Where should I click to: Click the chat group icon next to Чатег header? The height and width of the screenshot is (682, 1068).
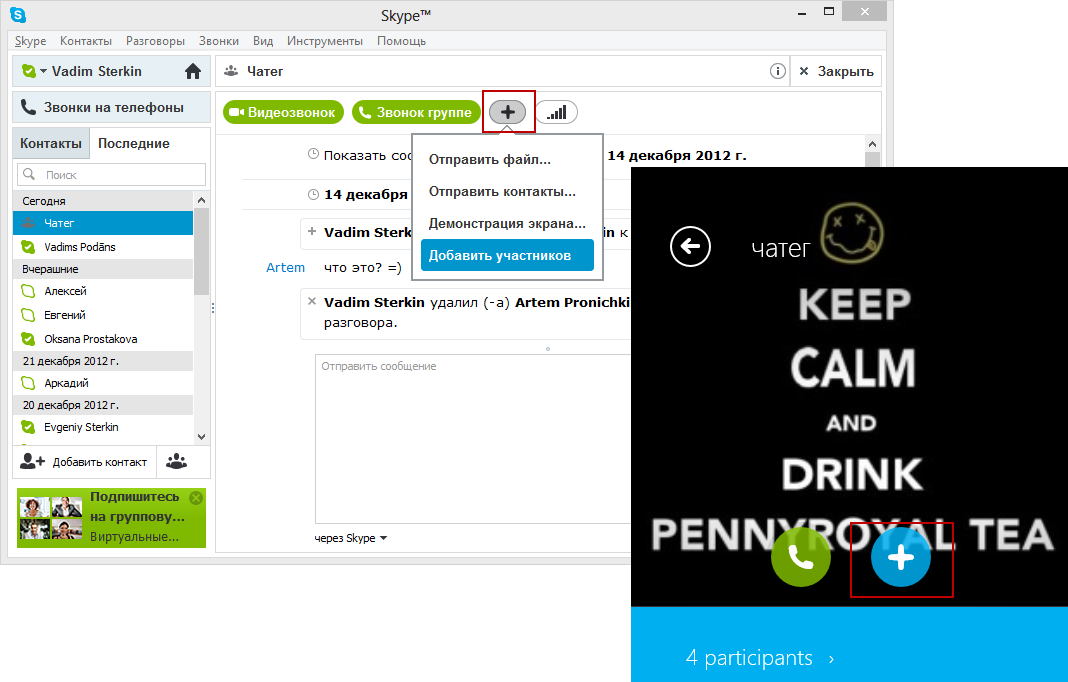(232, 71)
